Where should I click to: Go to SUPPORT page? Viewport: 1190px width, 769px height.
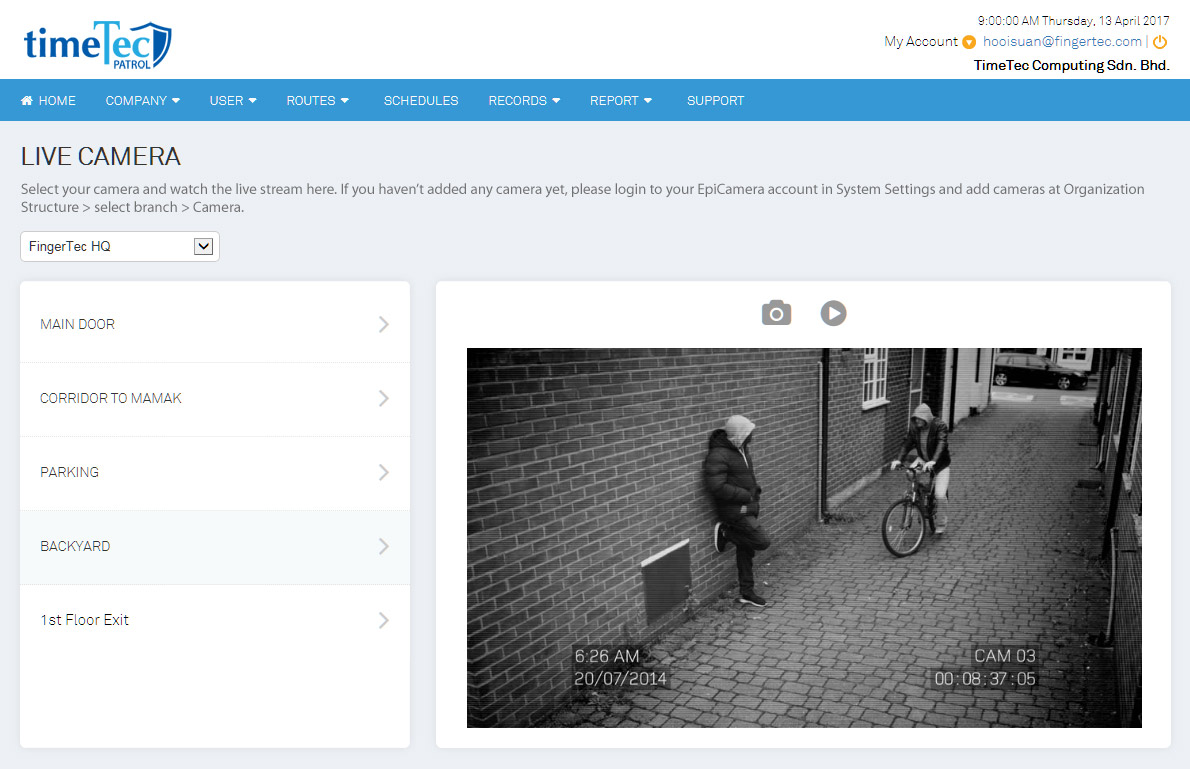click(x=716, y=100)
